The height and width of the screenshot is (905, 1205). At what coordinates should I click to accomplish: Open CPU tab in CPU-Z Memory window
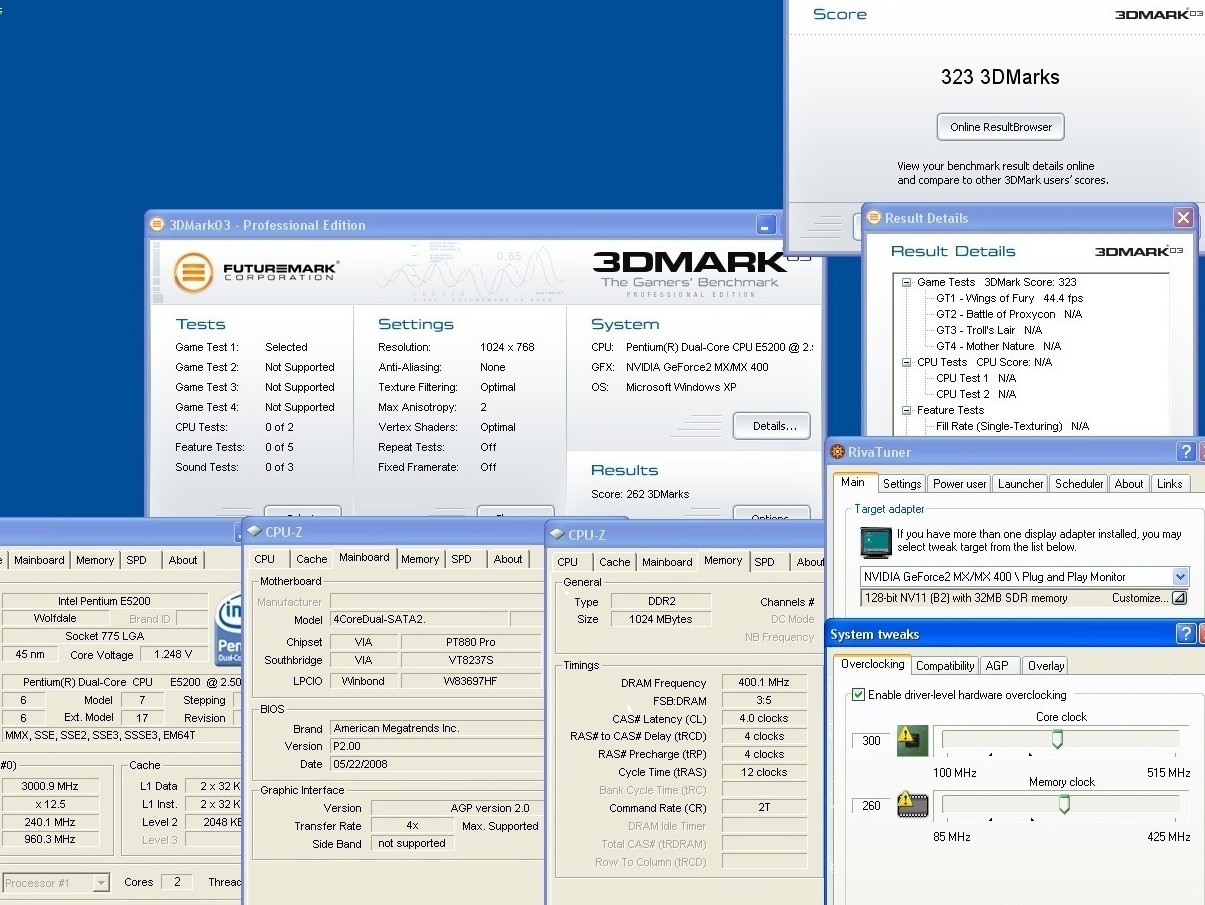pyautogui.click(x=567, y=562)
